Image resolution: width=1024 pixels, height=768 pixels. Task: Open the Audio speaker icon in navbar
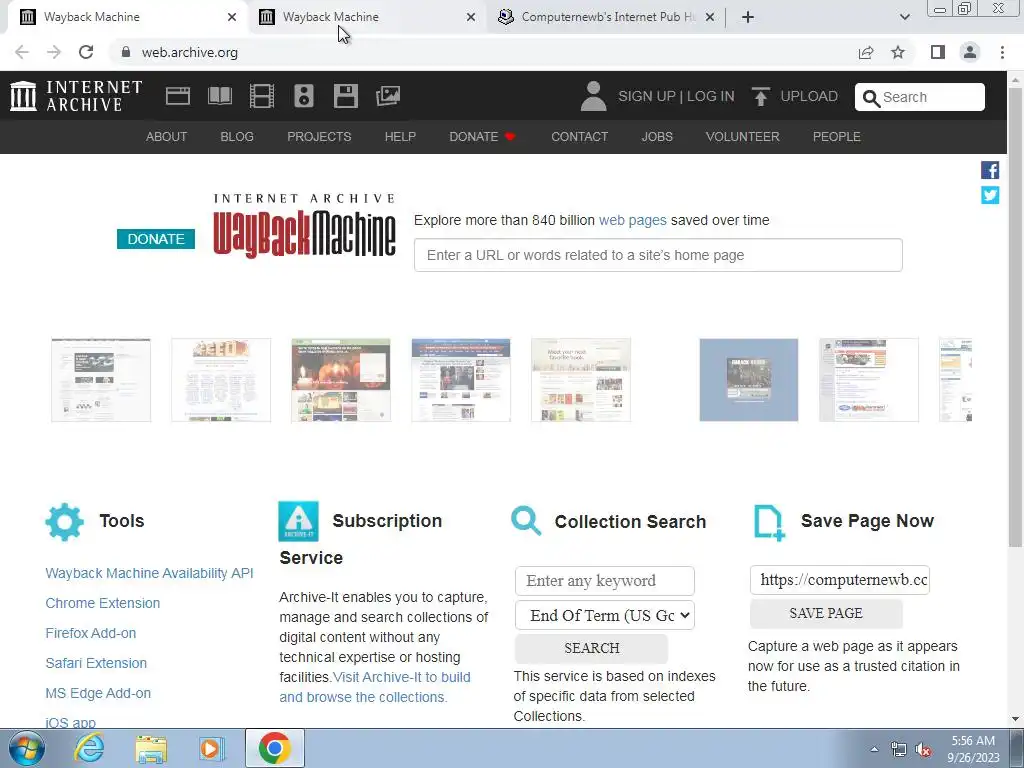(304, 96)
